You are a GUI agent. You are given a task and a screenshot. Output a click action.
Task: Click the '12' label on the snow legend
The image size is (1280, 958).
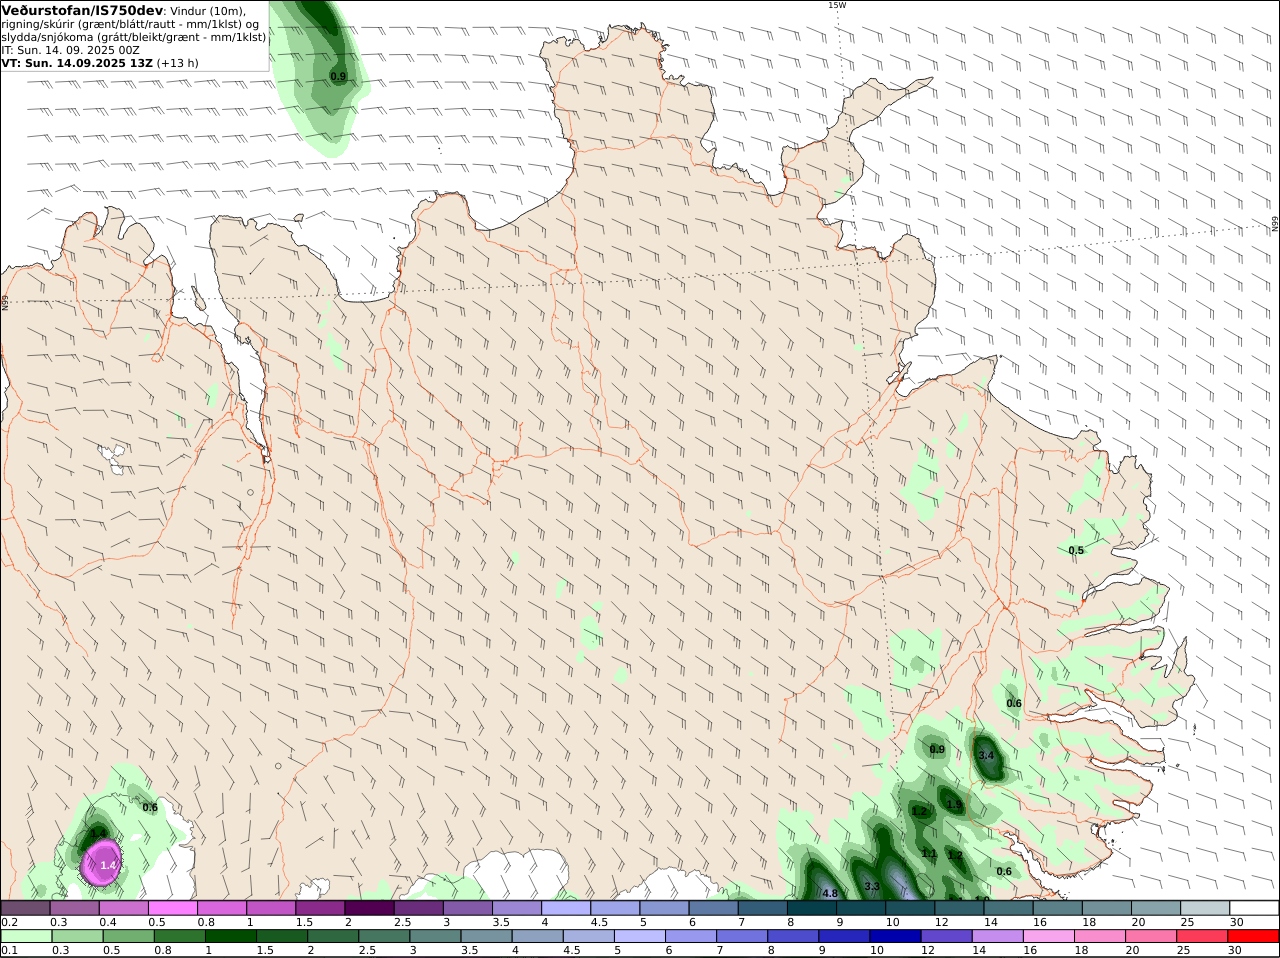(940, 922)
